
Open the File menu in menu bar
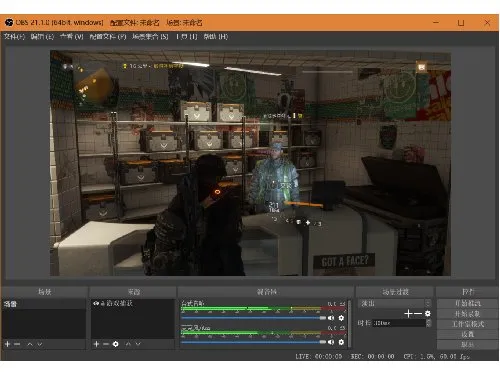click(x=14, y=36)
